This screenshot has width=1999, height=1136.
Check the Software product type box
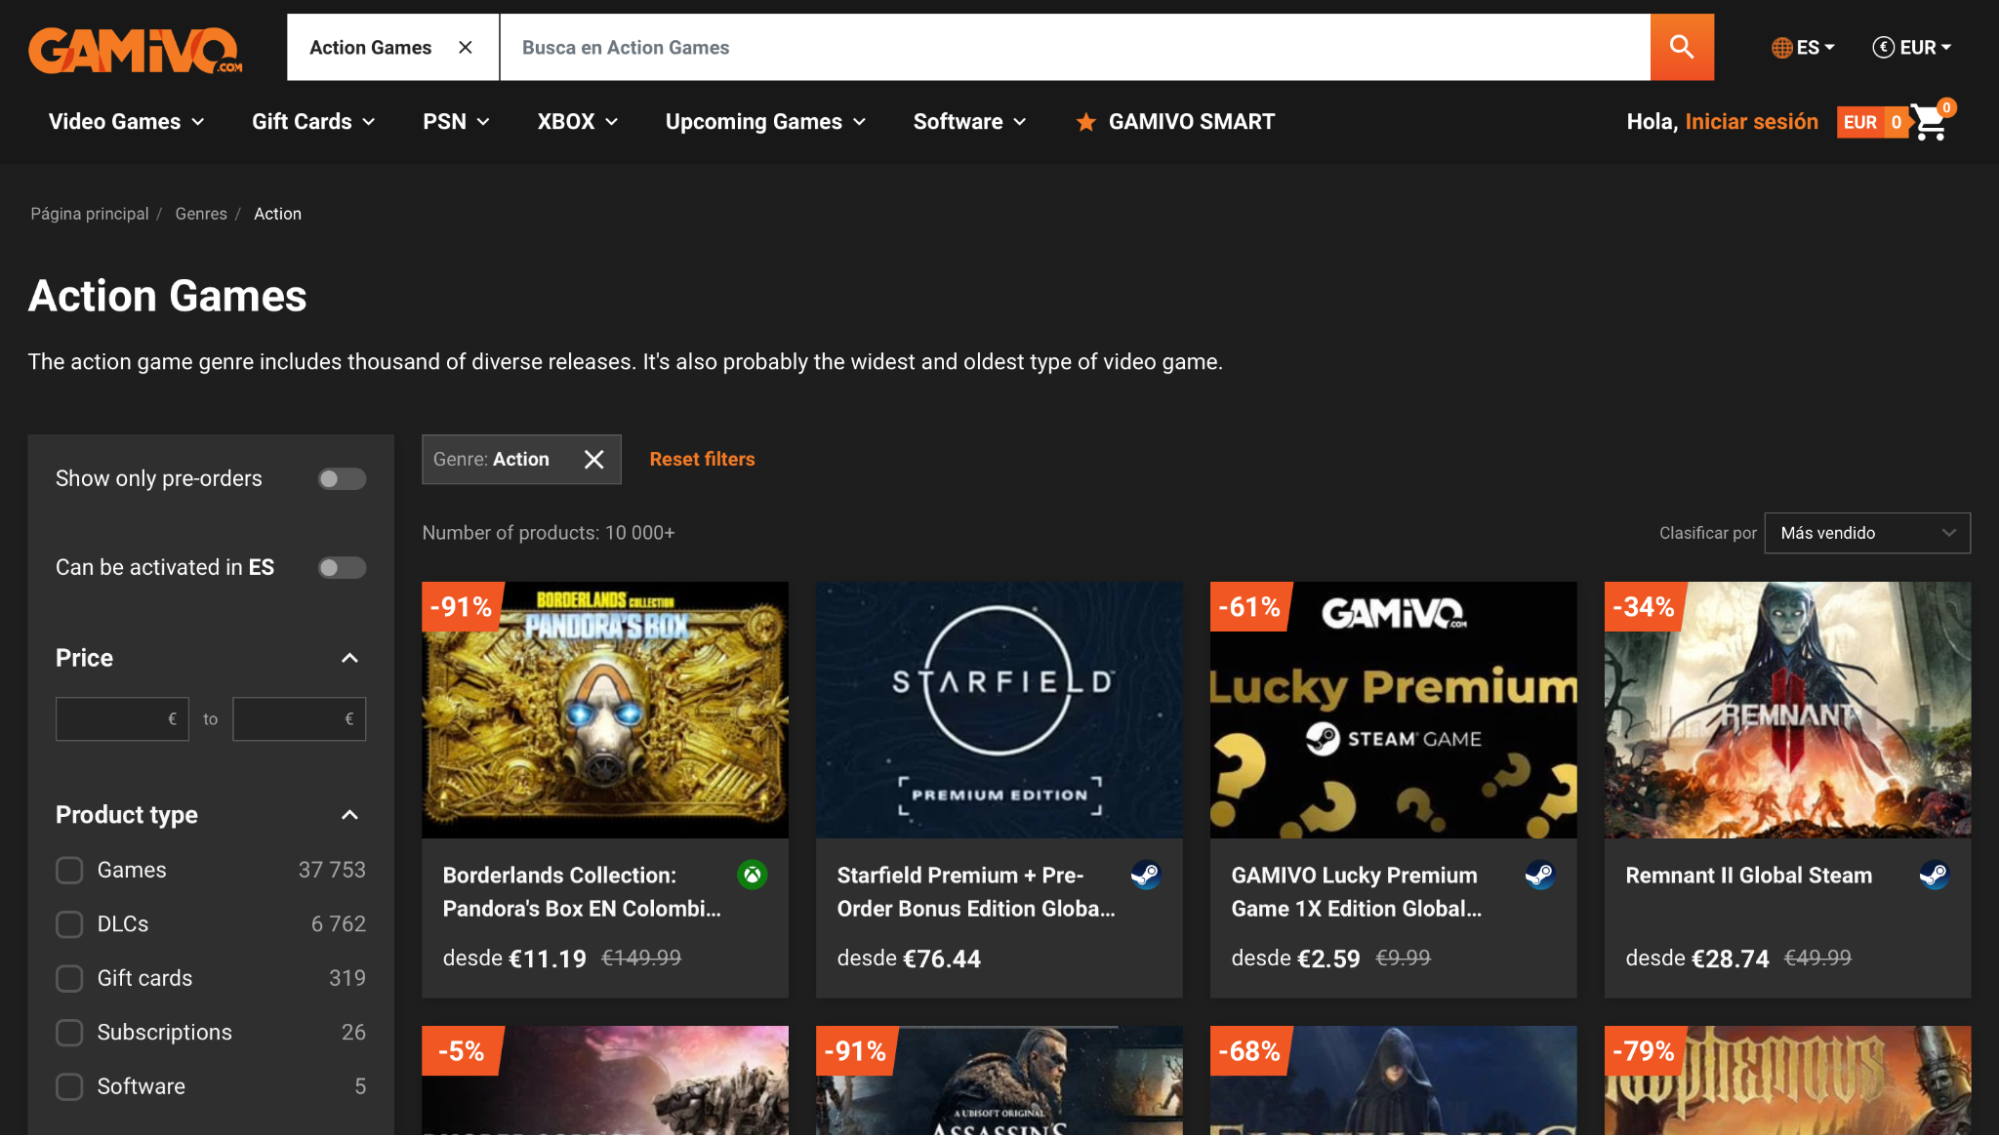tap(69, 1086)
